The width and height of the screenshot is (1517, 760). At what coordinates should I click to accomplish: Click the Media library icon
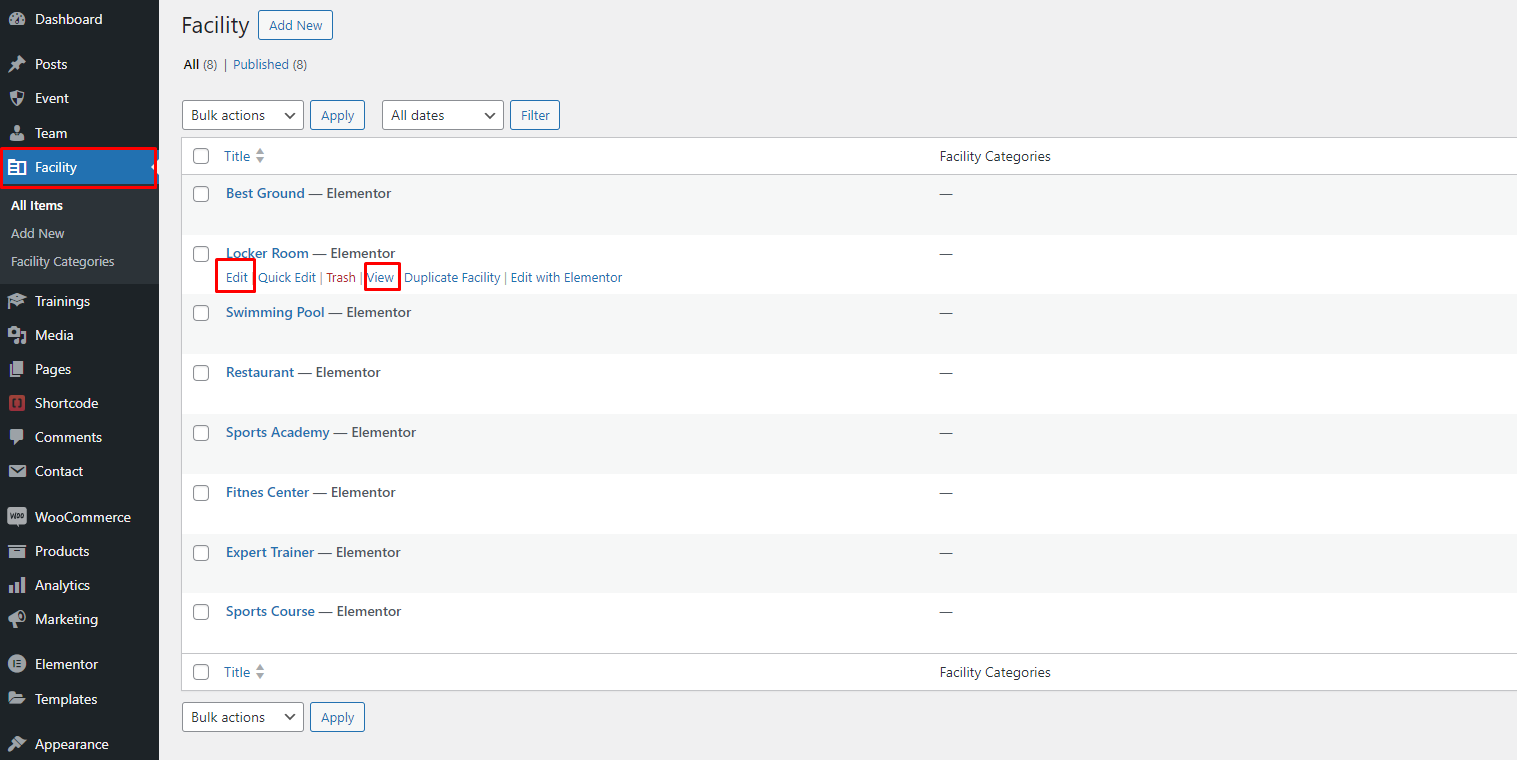[17, 335]
